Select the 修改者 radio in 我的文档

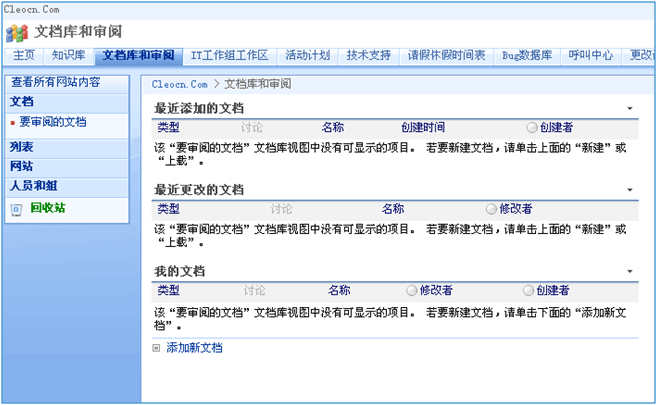click(411, 290)
